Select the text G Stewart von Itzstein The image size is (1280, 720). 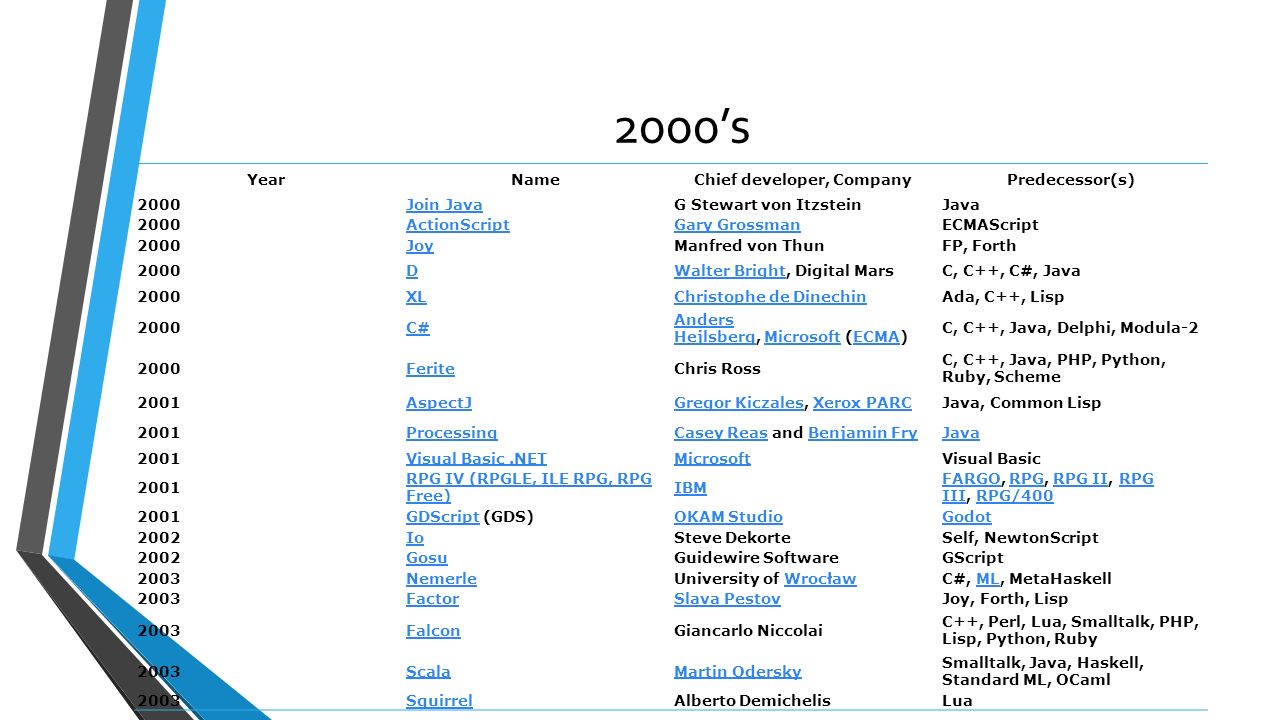pos(768,204)
